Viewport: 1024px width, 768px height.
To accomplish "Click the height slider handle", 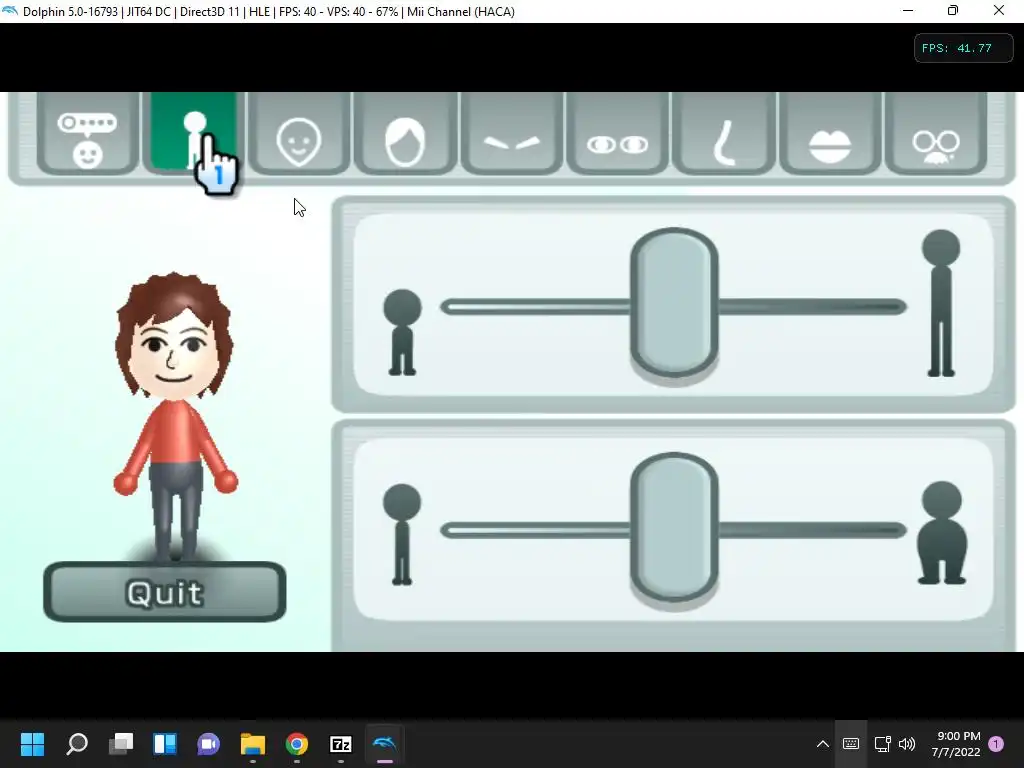I will (675, 302).
